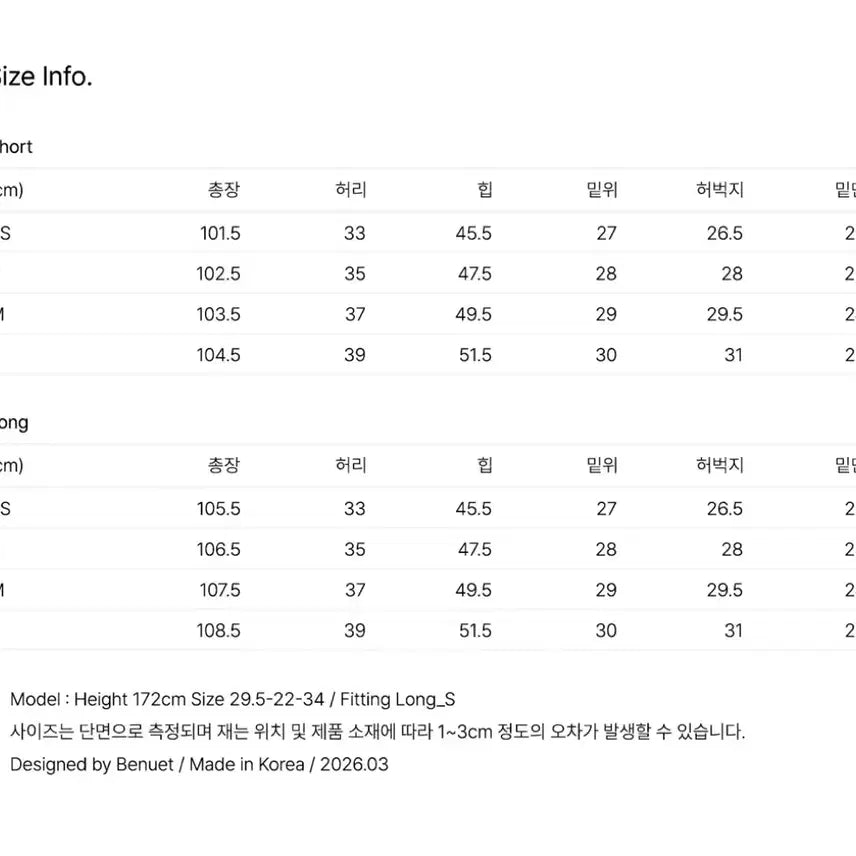This screenshot has height=856, width=856.
Task: Select the 108.5 total length cell
Action: pyautogui.click(x=218, y=631)
